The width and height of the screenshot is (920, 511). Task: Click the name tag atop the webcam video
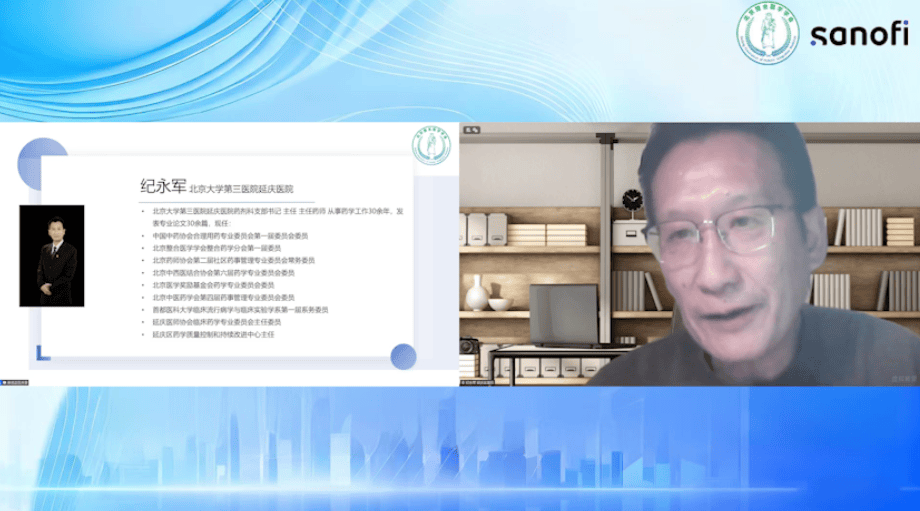(x=470, y=129)
